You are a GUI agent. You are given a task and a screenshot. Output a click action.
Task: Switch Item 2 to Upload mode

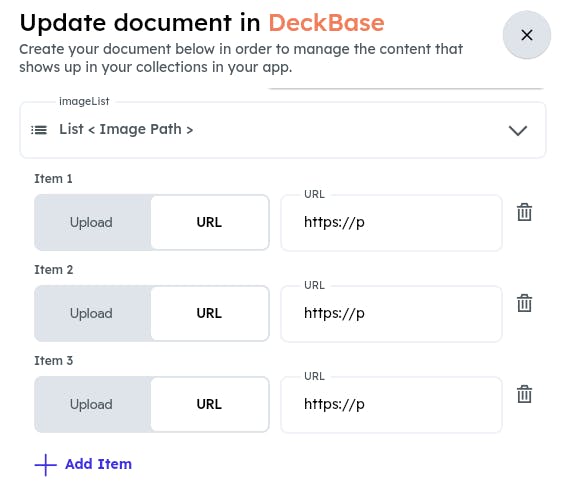[93, 313]
